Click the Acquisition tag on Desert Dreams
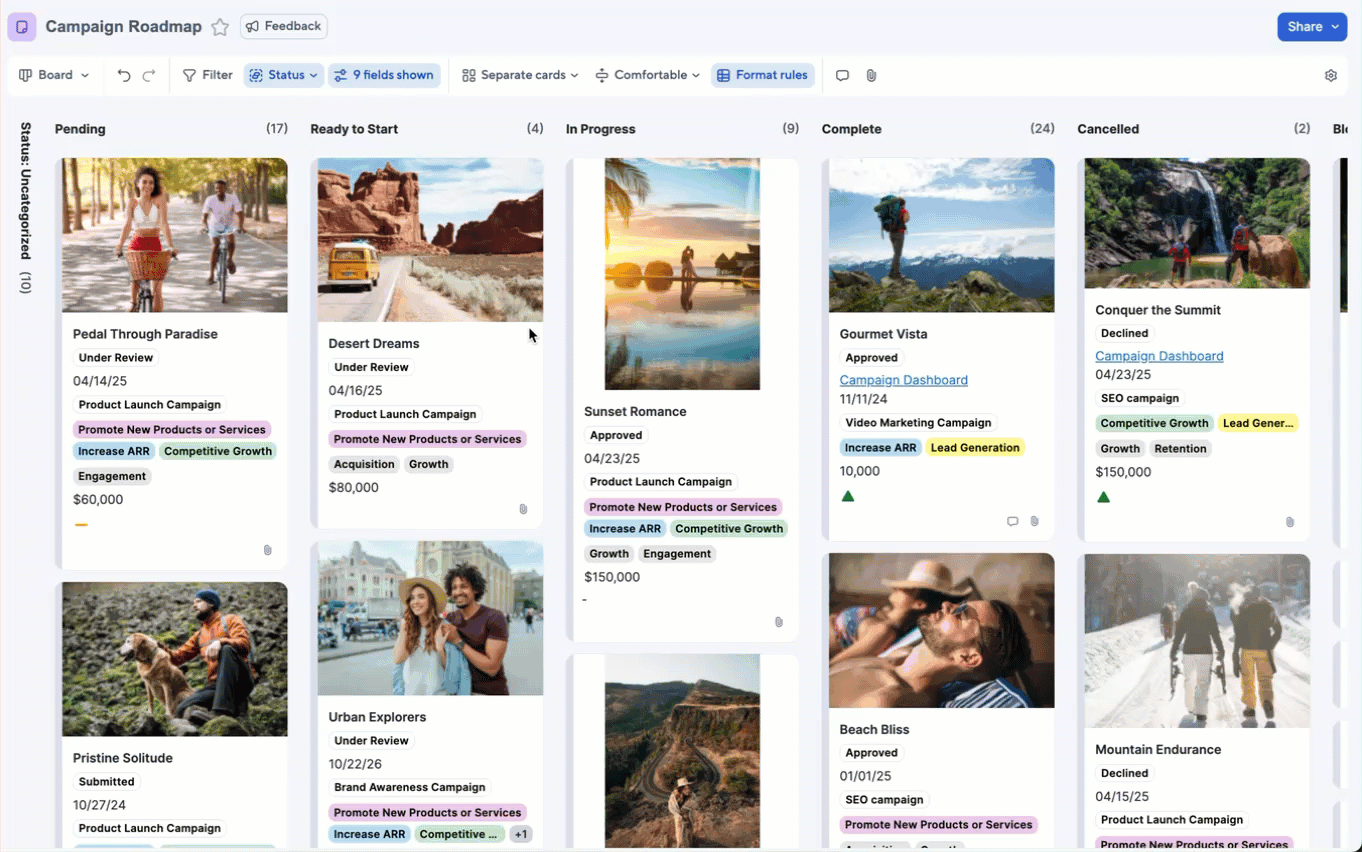The height and width of the screenshot is (852, 1362). pyautogui.click(x=364, y=464)
